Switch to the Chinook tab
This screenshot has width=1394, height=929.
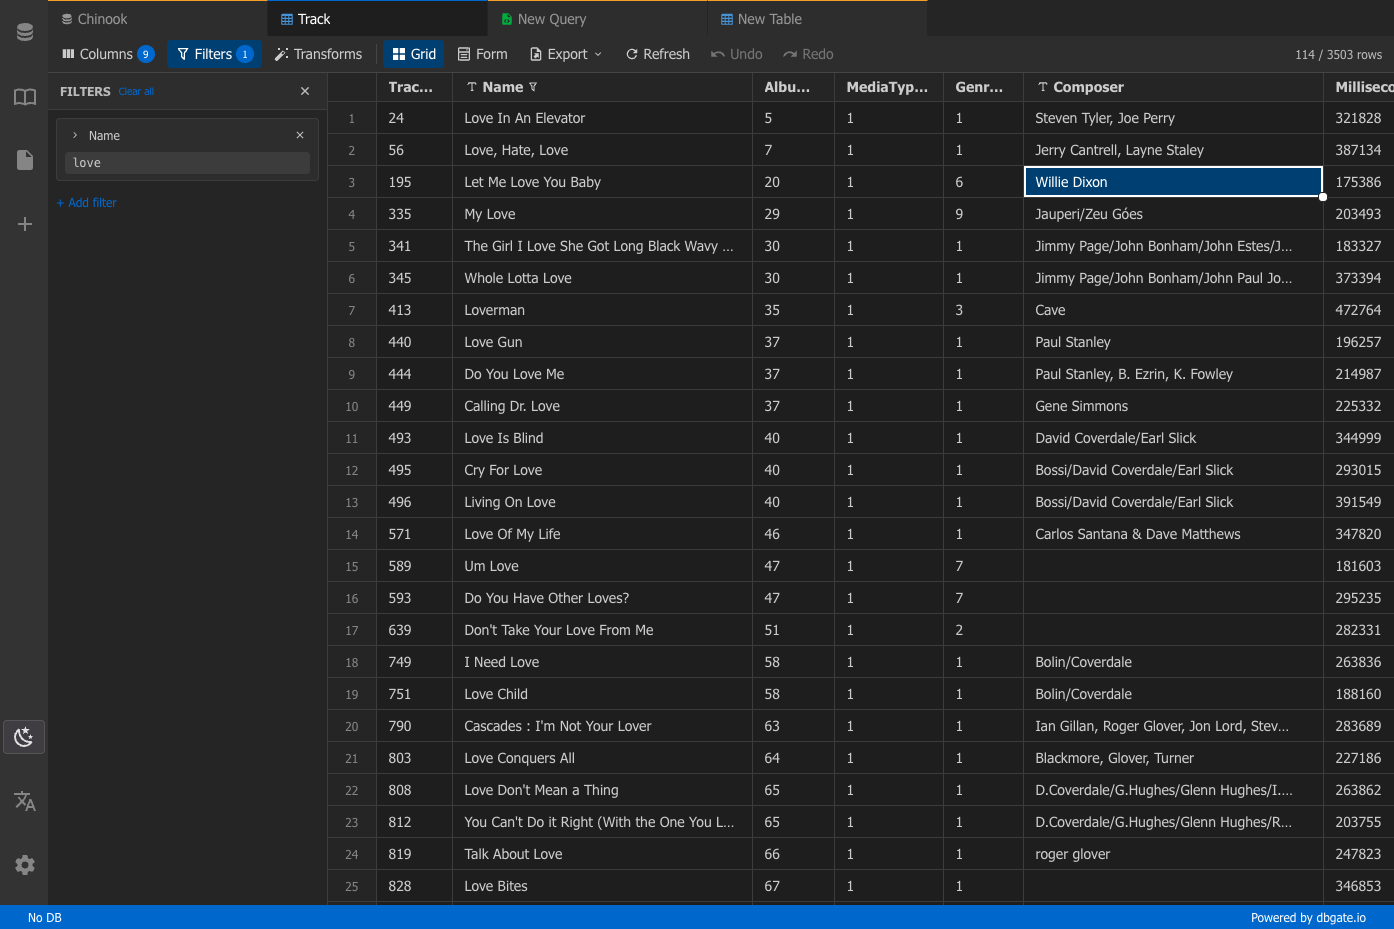point(158,19)
